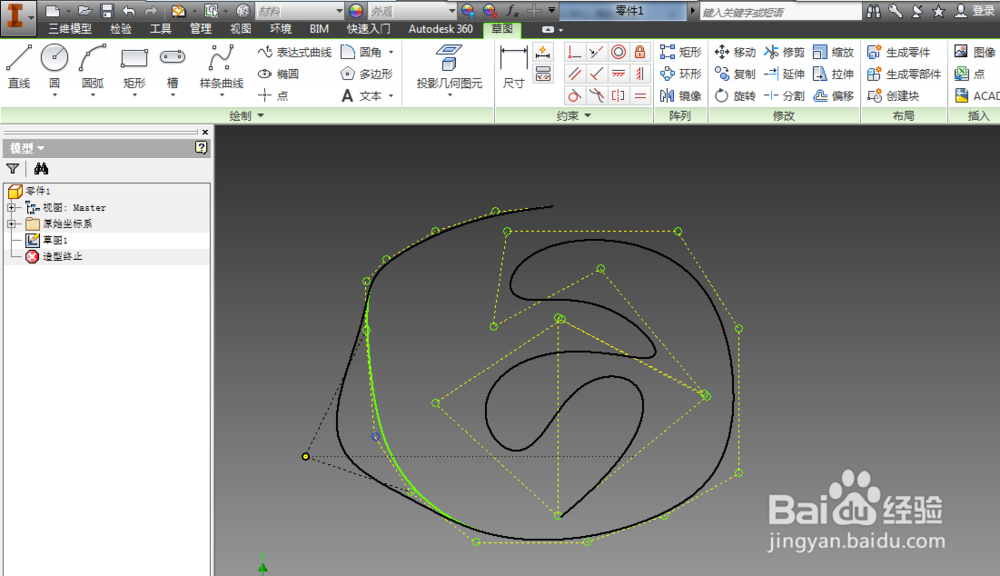This screenshot has width=1000, height=576.
Task: Open the 文本 text tool dropdown arrow
Action: 391,96
